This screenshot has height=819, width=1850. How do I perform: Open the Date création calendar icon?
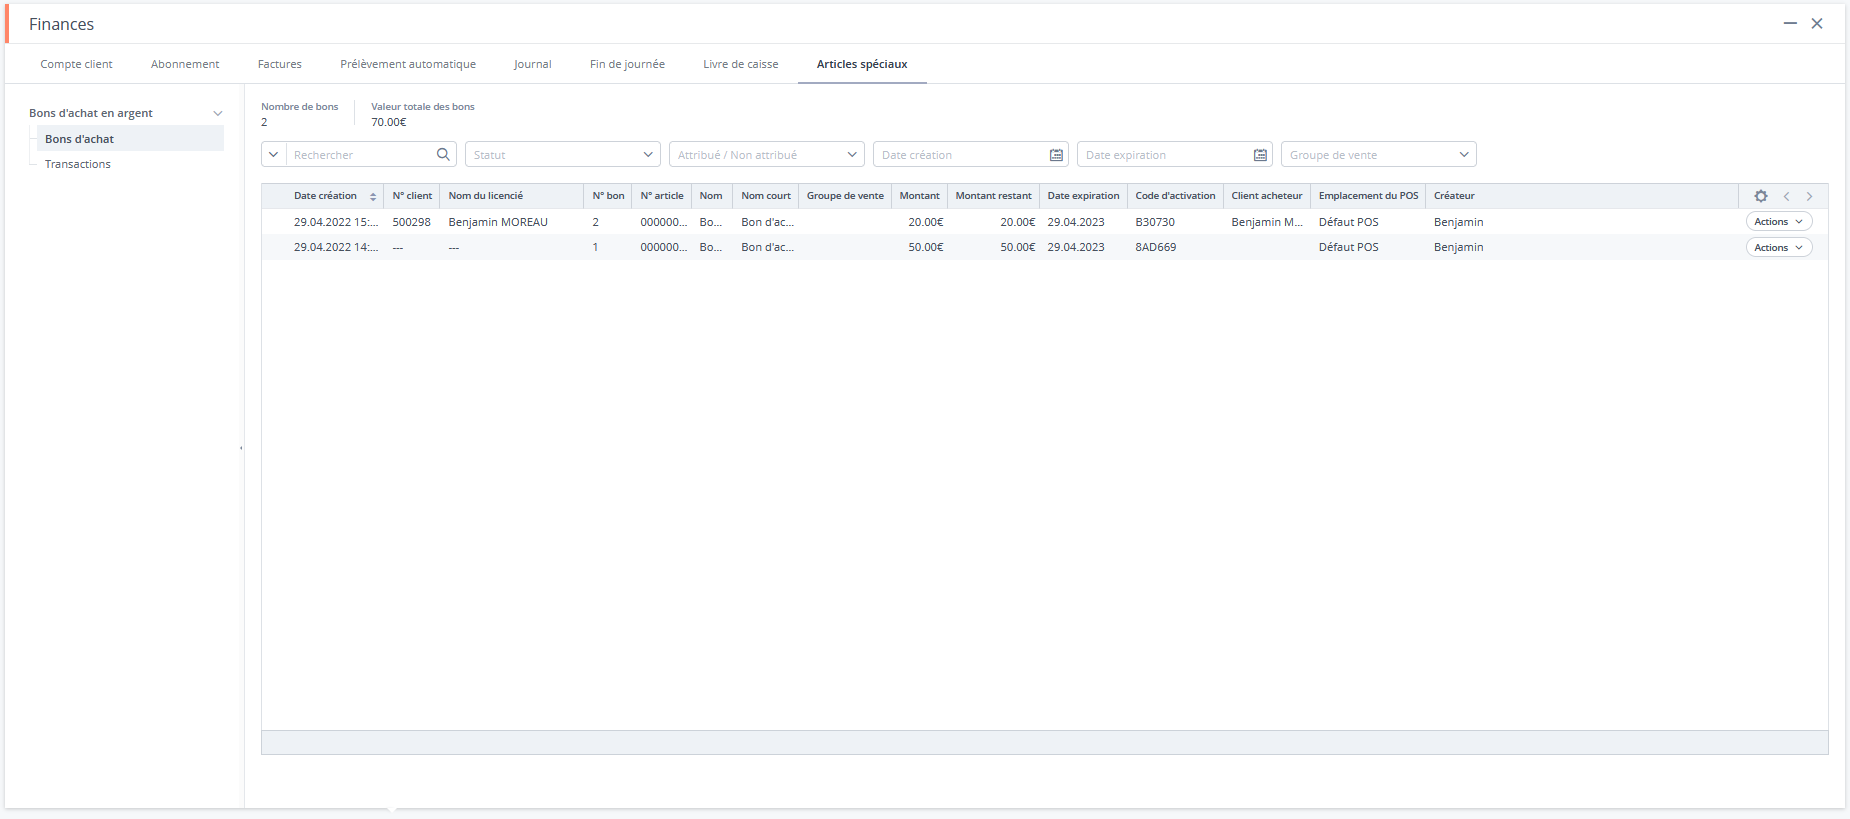click(1056, 155)
